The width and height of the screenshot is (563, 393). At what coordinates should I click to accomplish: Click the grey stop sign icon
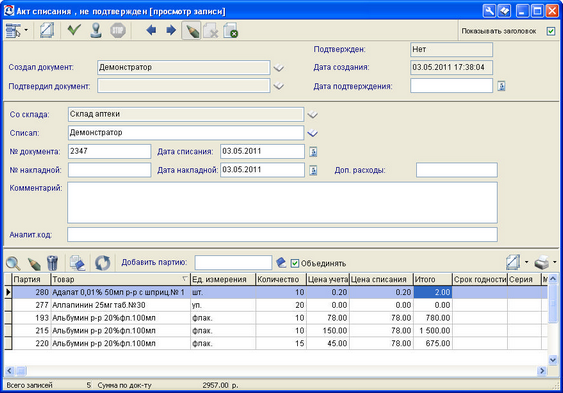118,31
